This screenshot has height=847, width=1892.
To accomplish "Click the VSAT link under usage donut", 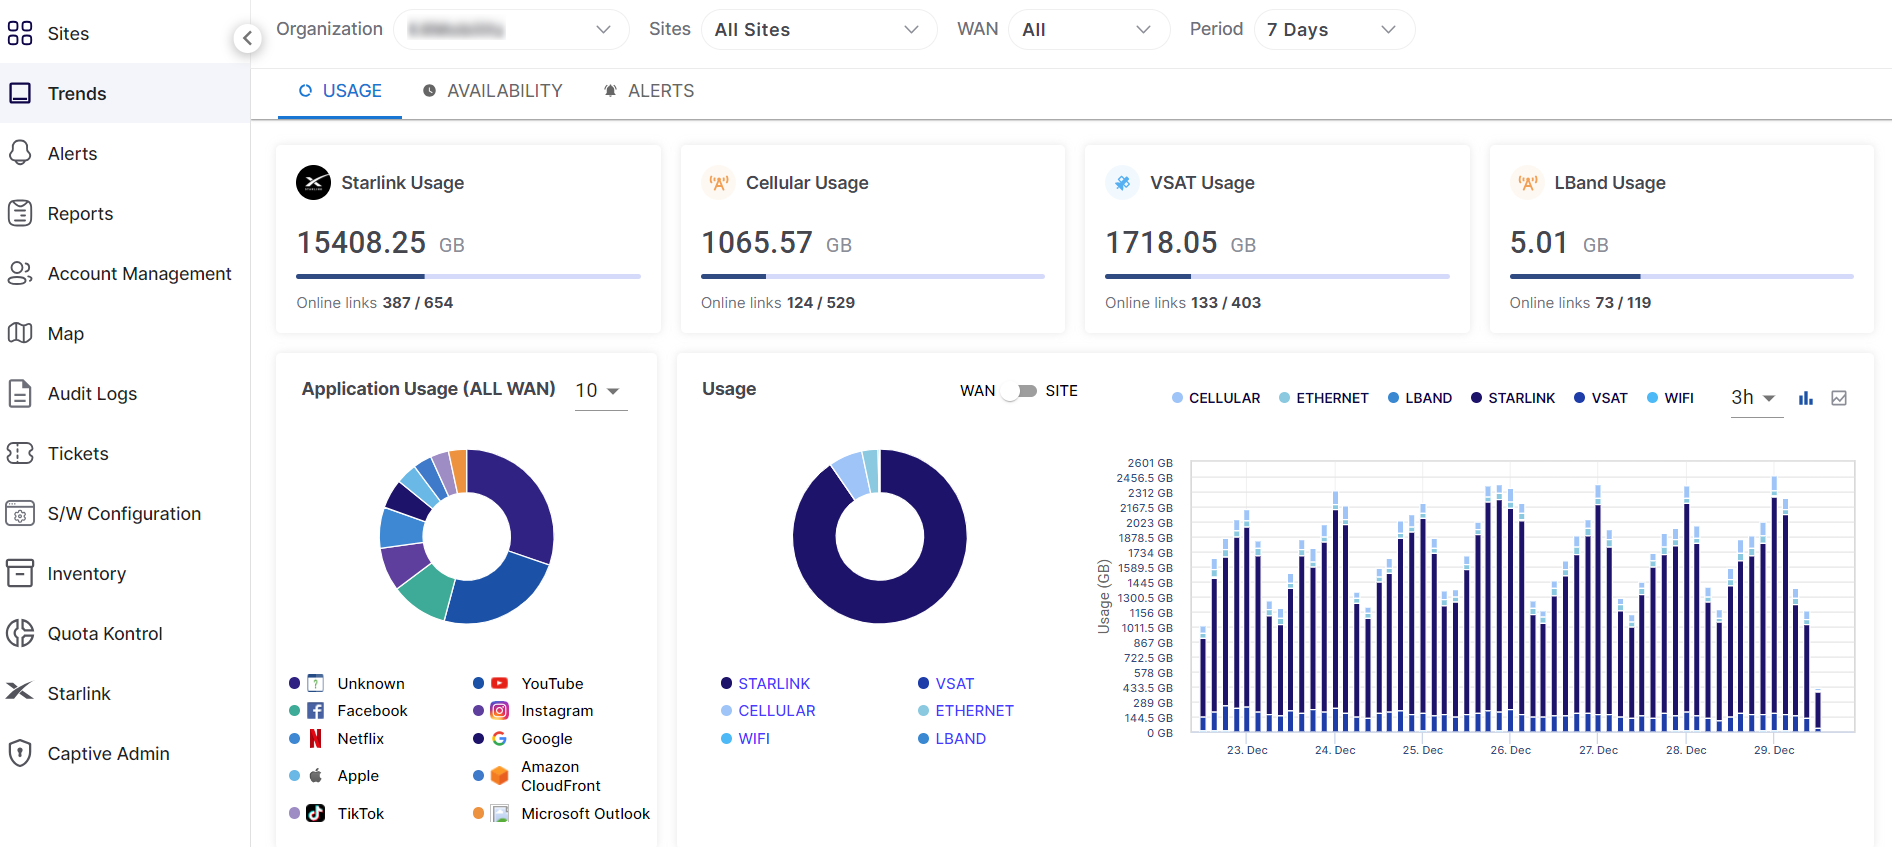I will click(x=954, y=684).
